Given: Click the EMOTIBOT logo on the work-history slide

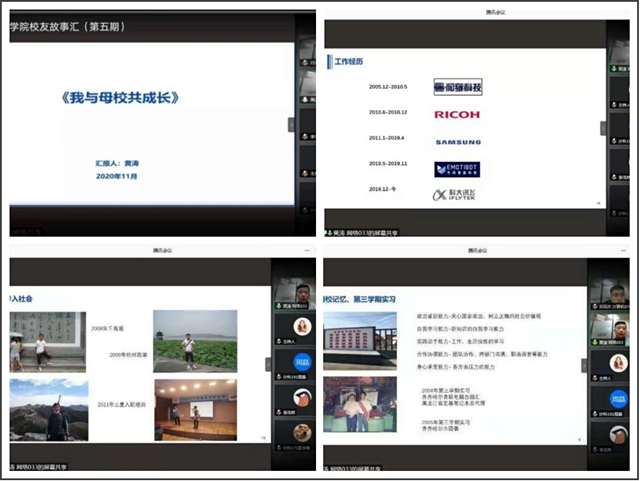Looking at the screenshot, I should coord(457,169).
